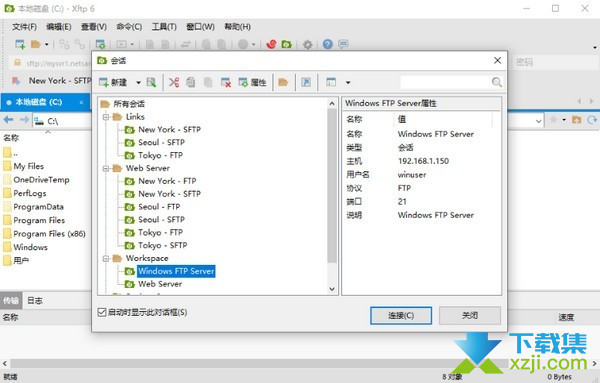Click the favorites star icon in the address bar

point(554,121)
